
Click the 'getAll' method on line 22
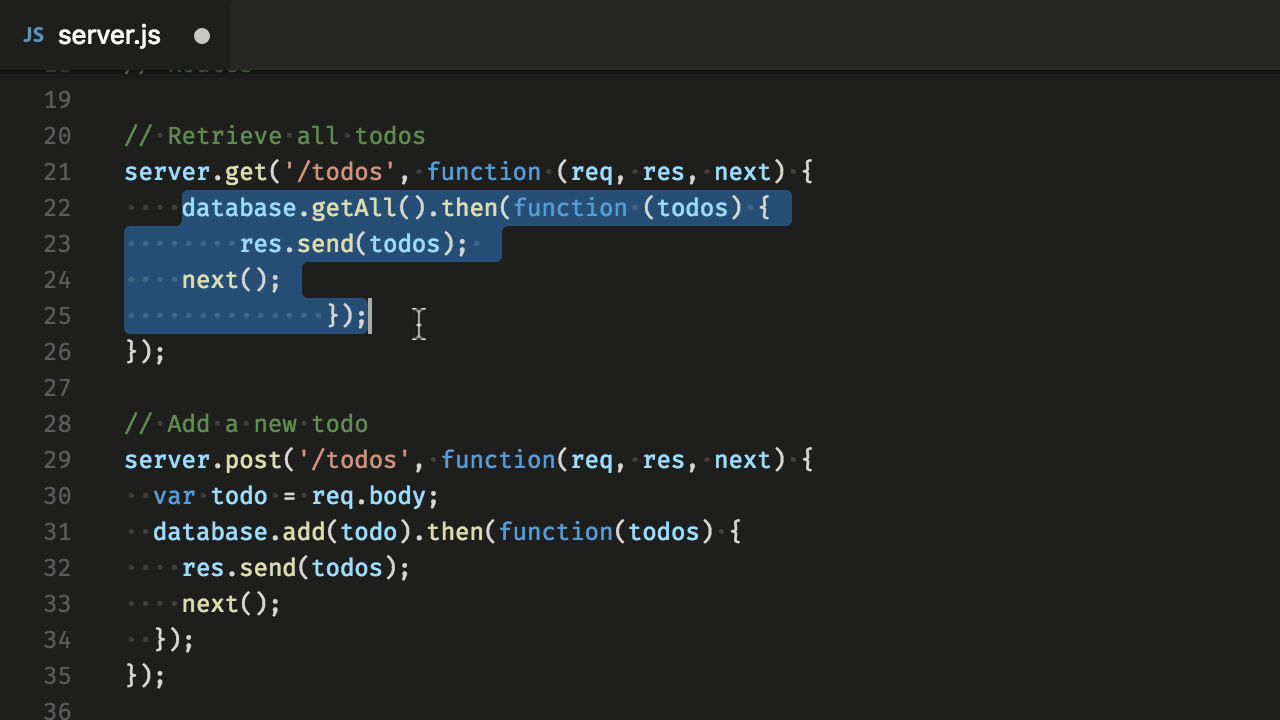coord(340,208)
